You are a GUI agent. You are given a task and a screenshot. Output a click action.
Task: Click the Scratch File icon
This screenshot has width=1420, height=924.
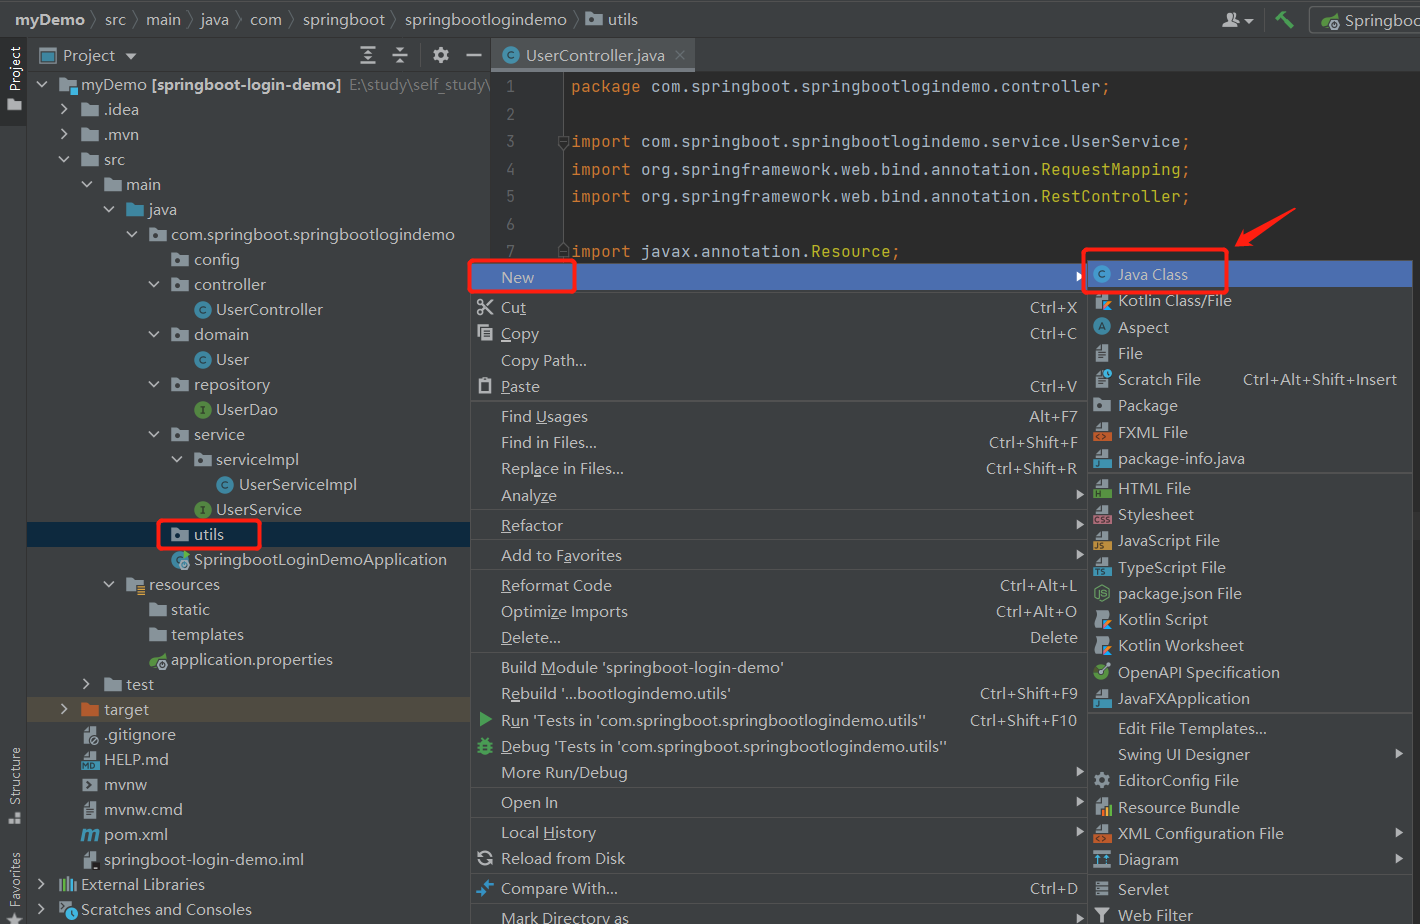click(x=1102, y=379)
